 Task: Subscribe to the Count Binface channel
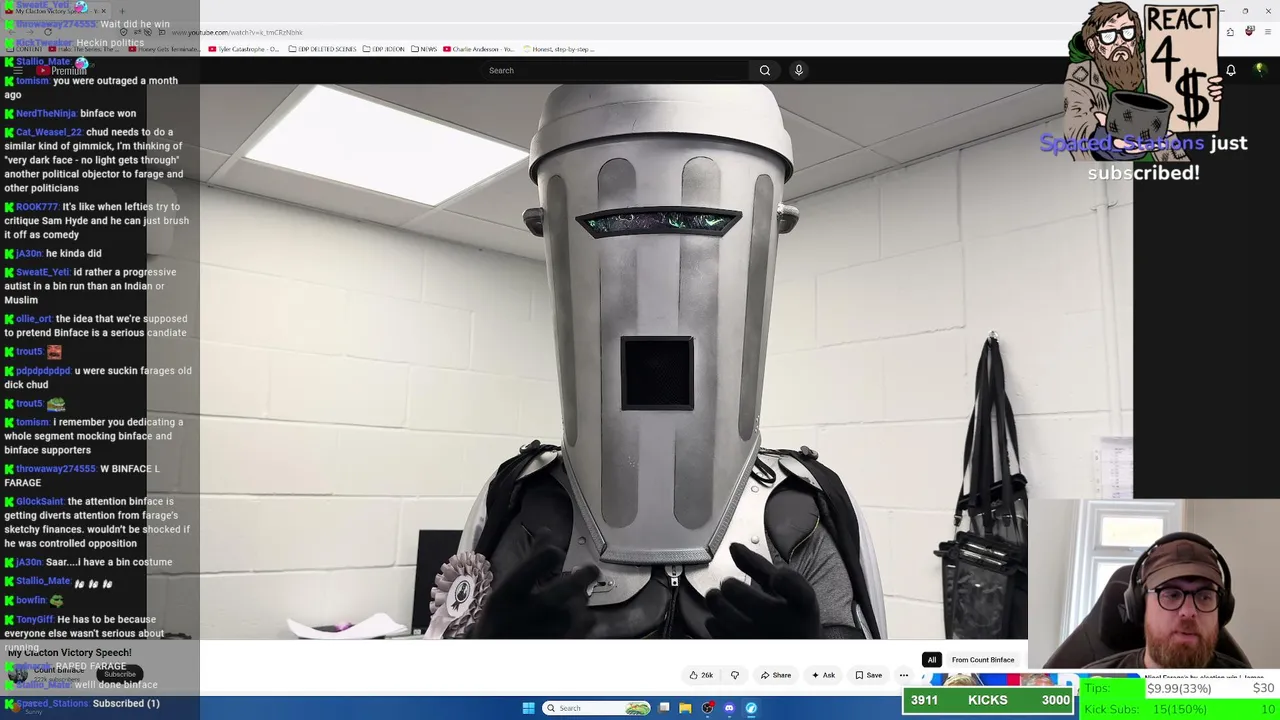click(119, 674)
